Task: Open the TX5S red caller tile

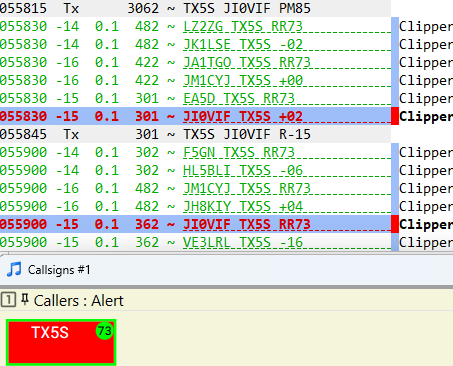Action: coord(61,342)
